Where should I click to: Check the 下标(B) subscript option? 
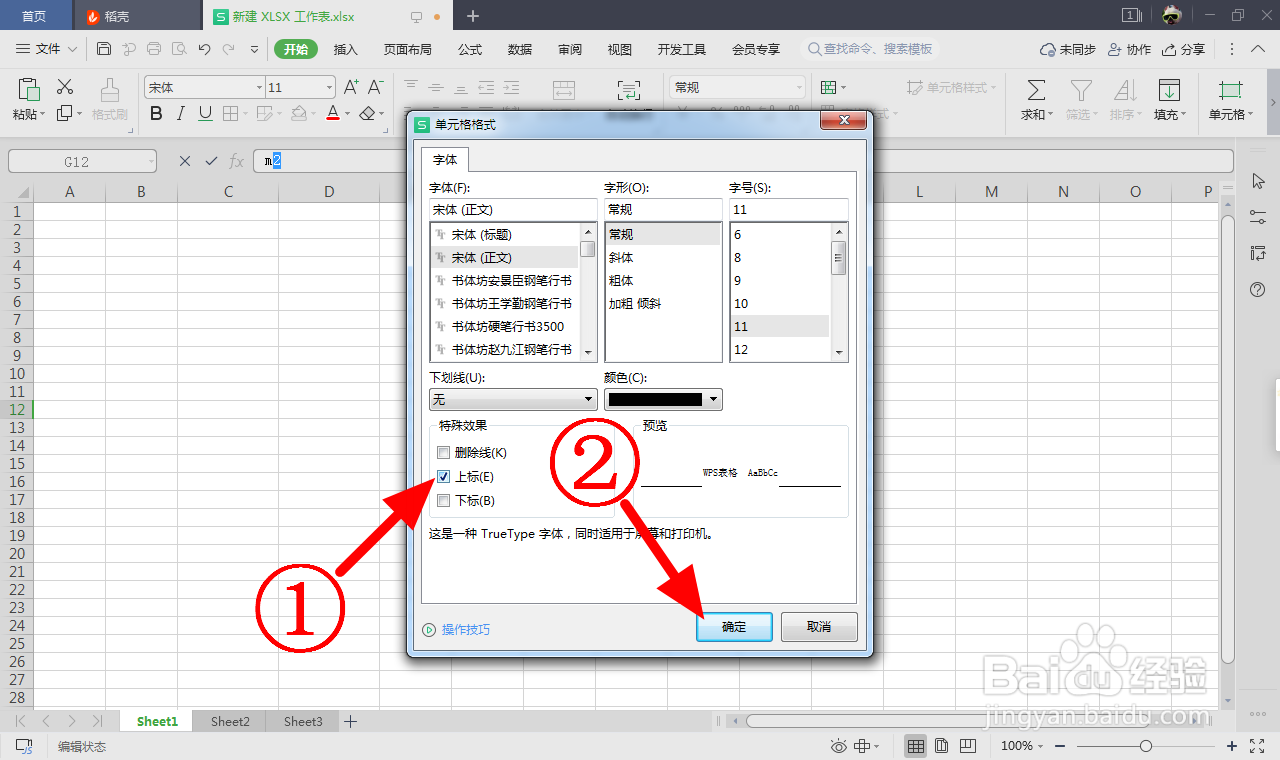443,501
